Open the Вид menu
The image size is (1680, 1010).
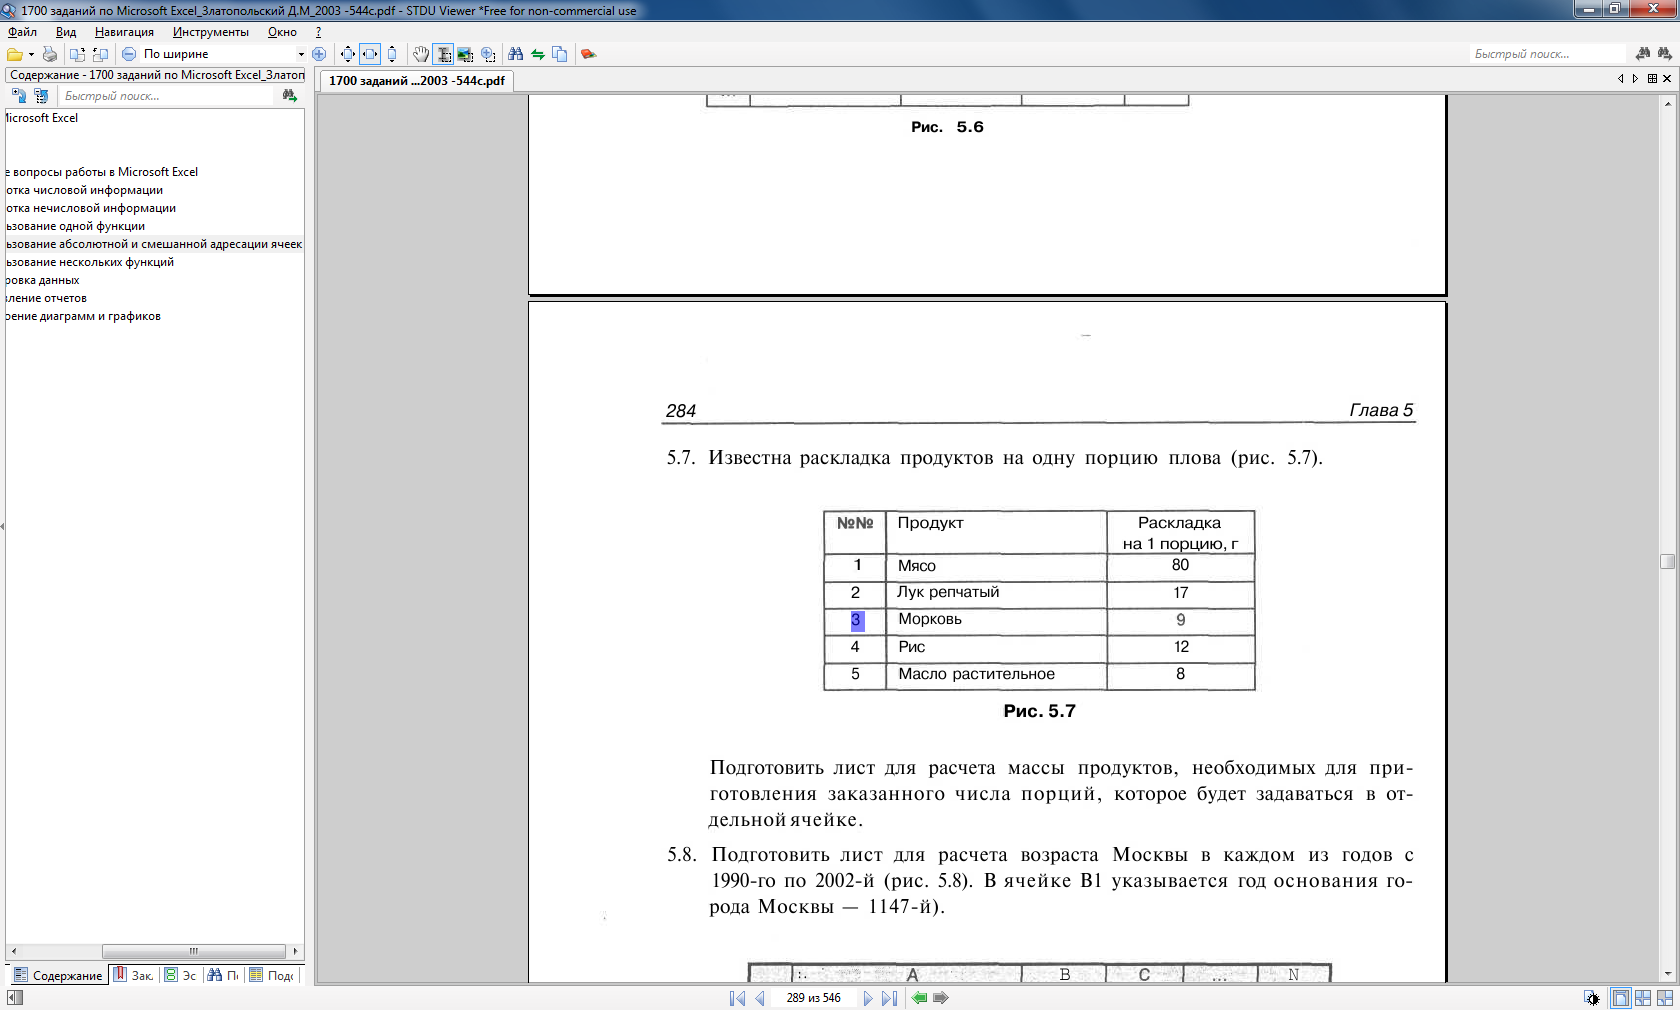pyautogui.click(x=66, y=32)
